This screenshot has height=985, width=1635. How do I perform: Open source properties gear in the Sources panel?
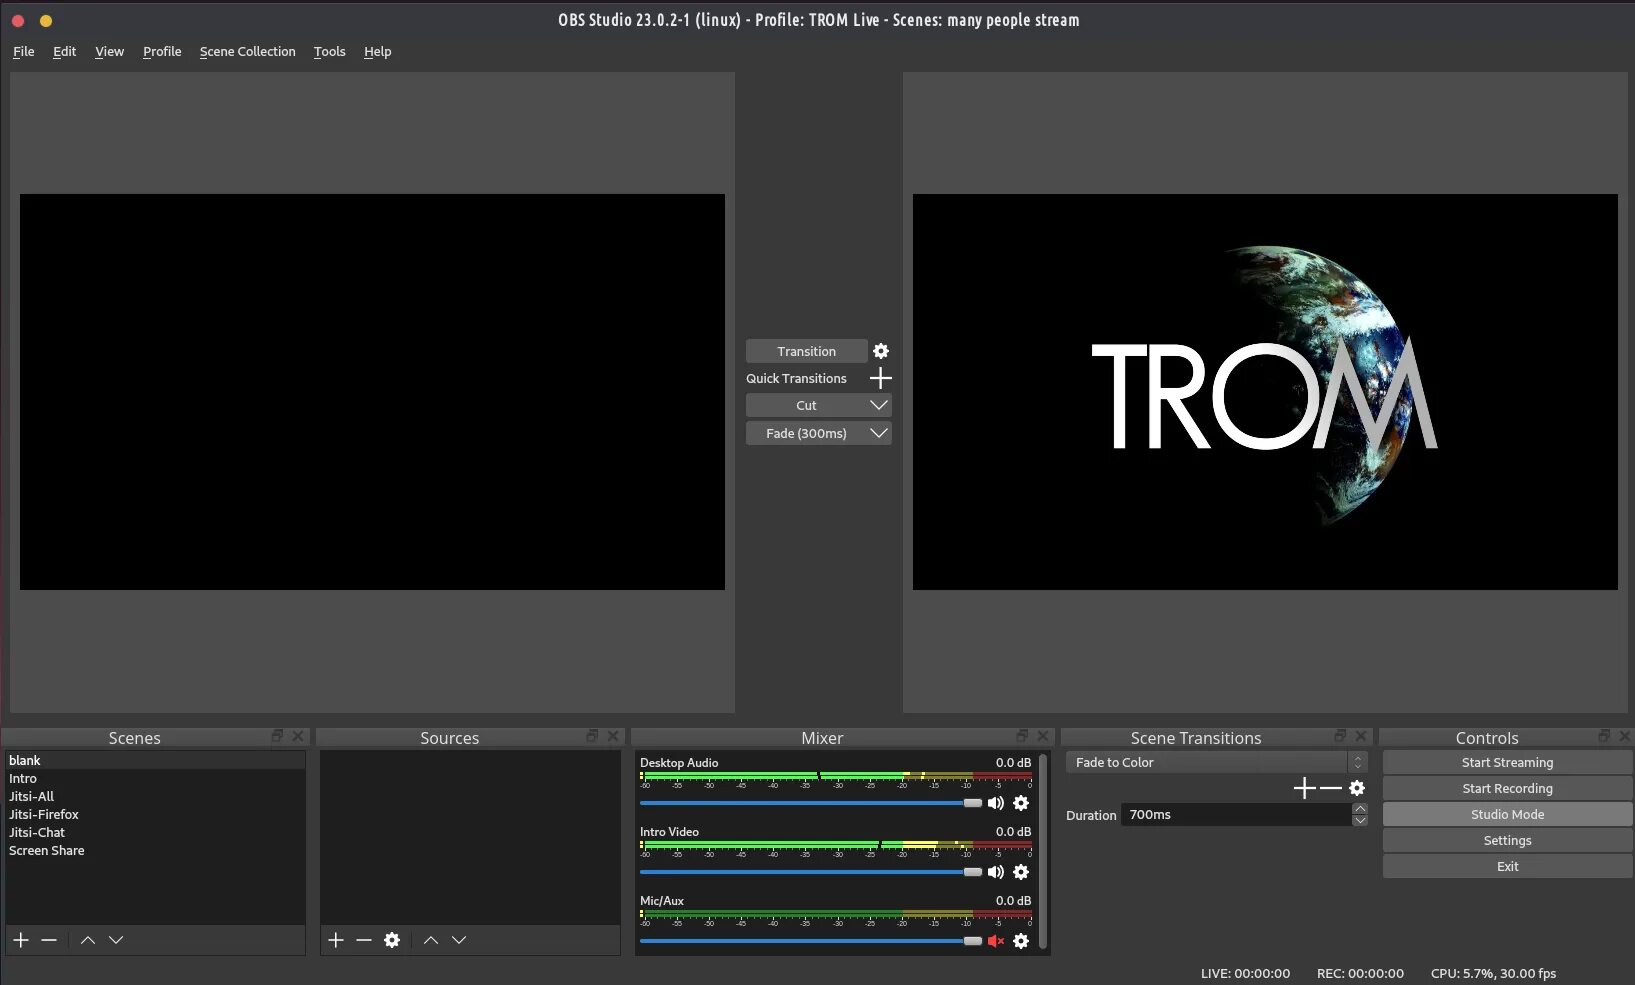[x=392, y=940]
